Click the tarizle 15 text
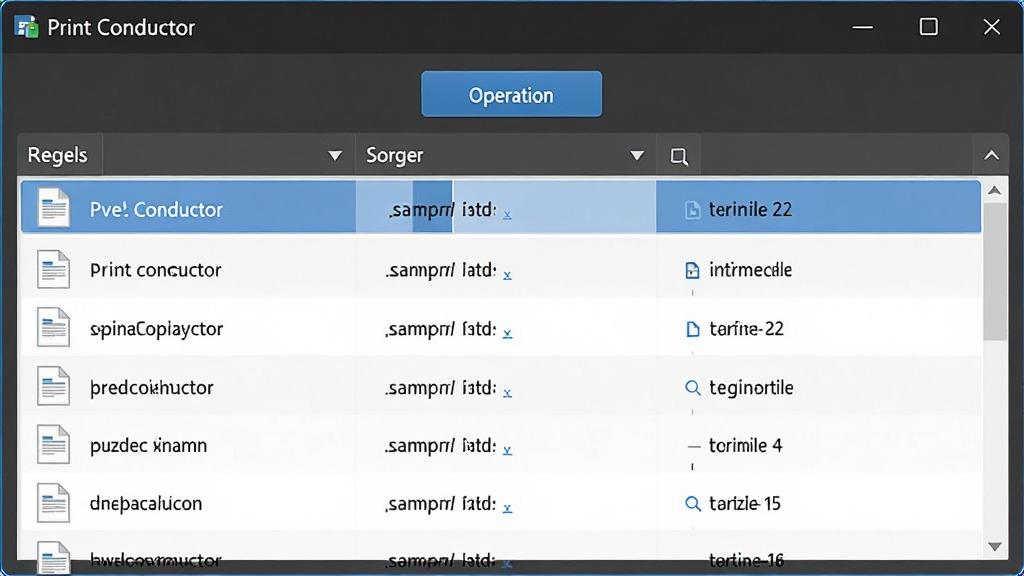Viewport: 1024px width, 576px height. click(744, 504)
